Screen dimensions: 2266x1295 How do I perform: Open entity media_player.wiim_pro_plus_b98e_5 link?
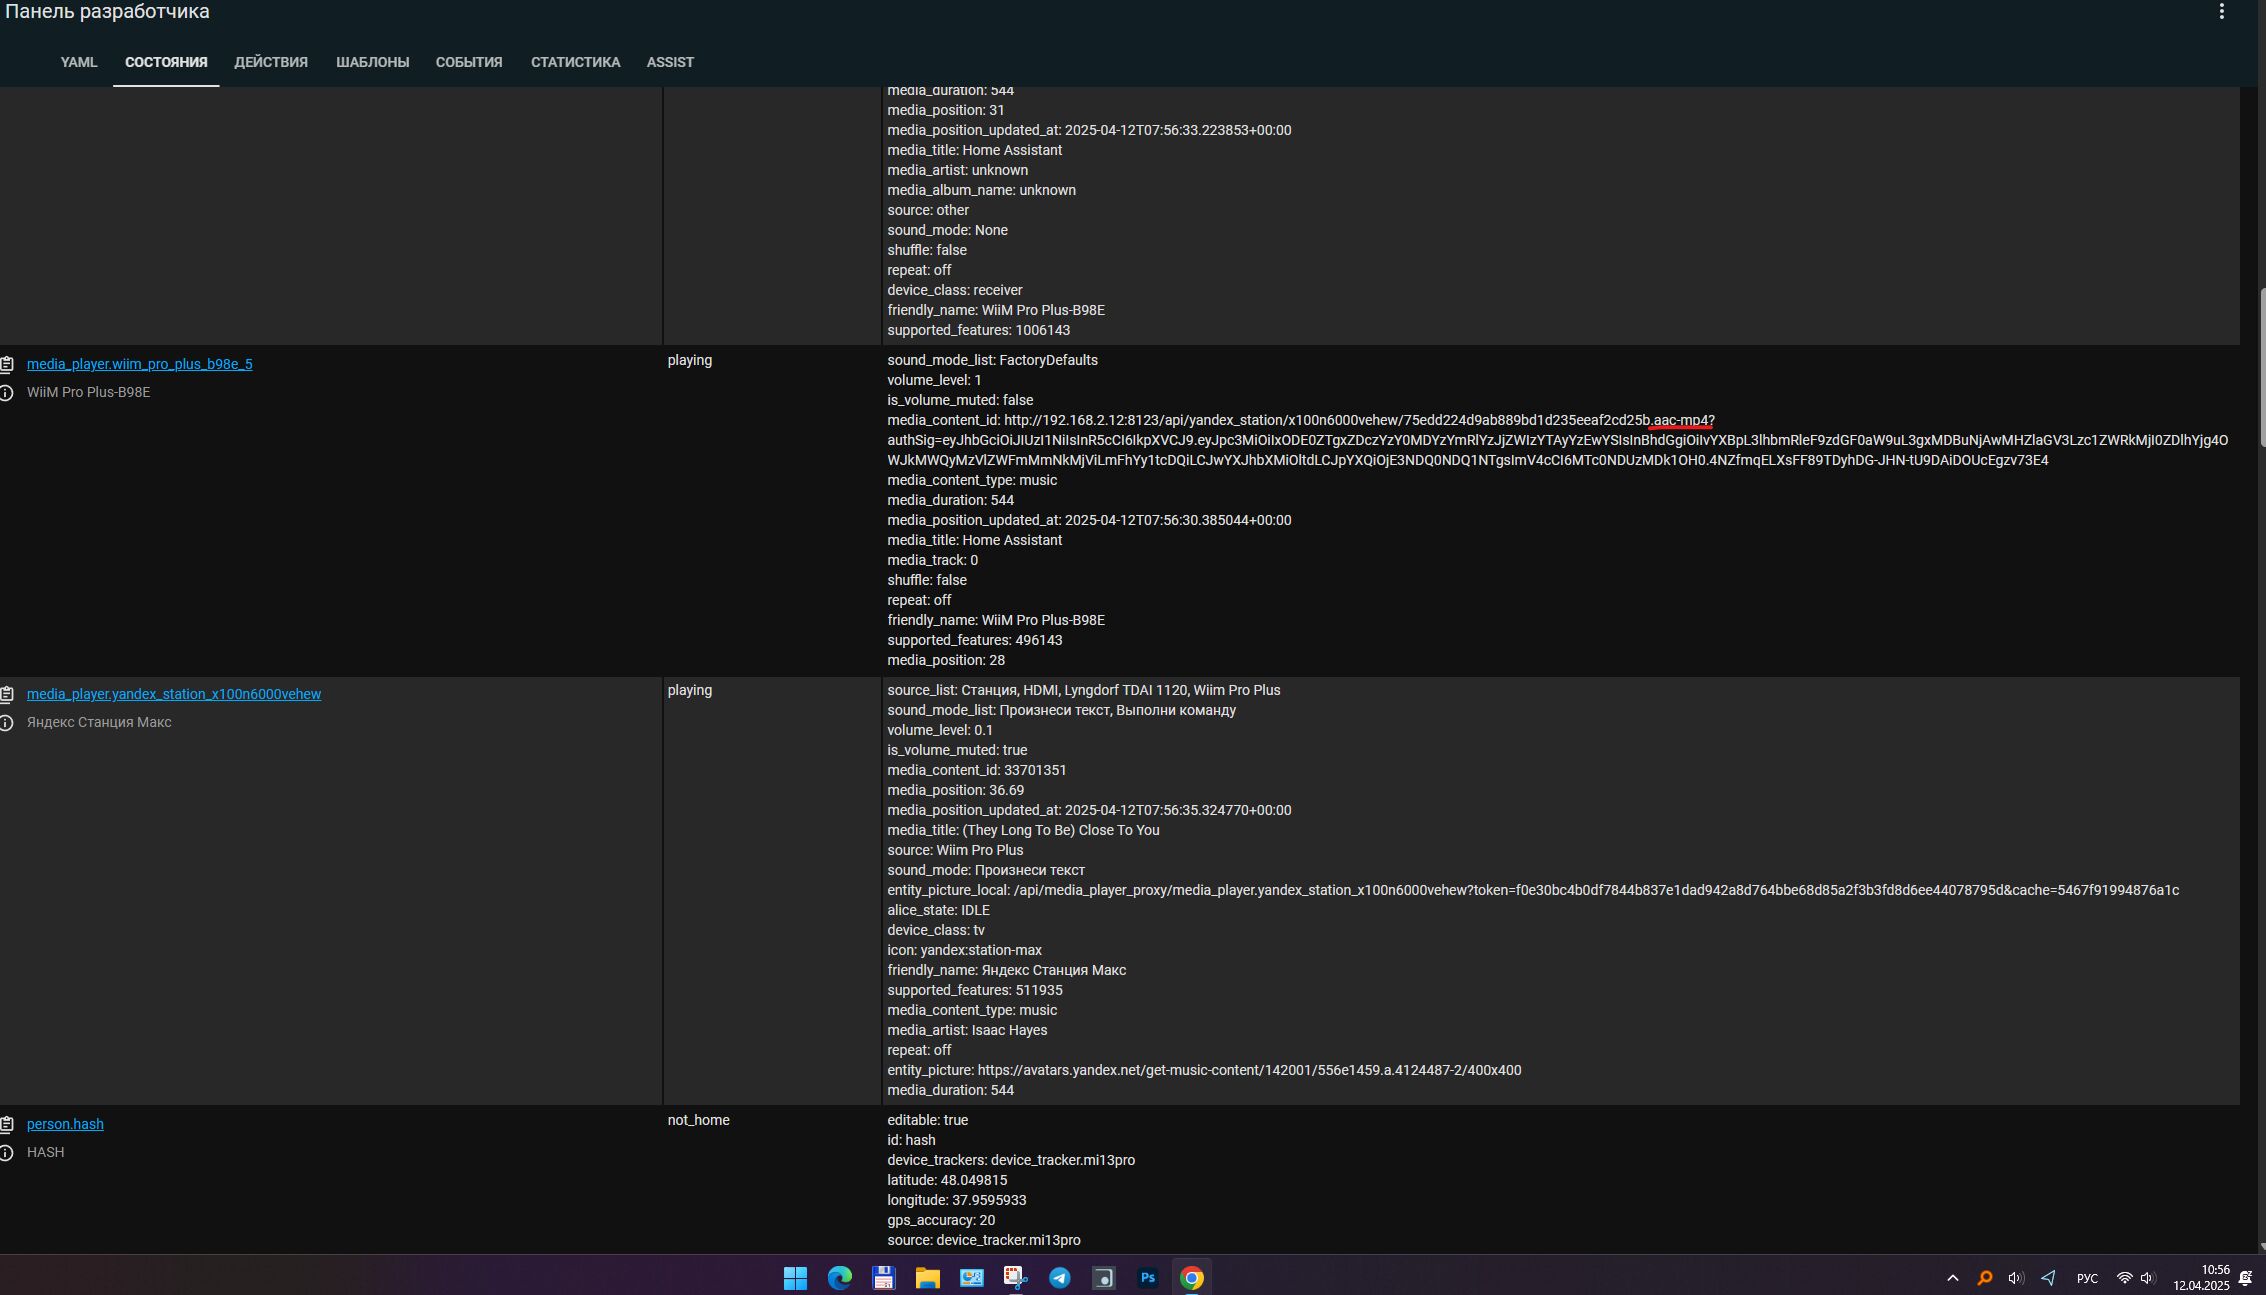(x=139, y=364)
